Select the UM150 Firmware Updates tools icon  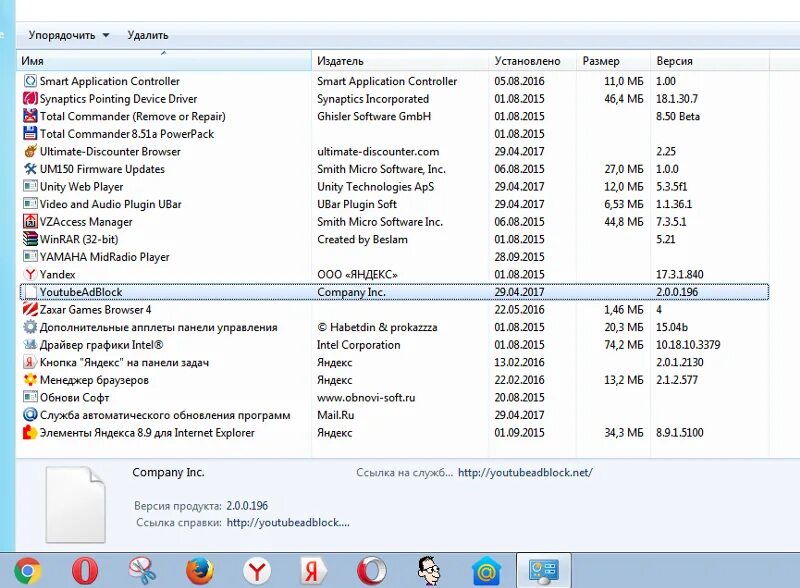coord(30,169)
